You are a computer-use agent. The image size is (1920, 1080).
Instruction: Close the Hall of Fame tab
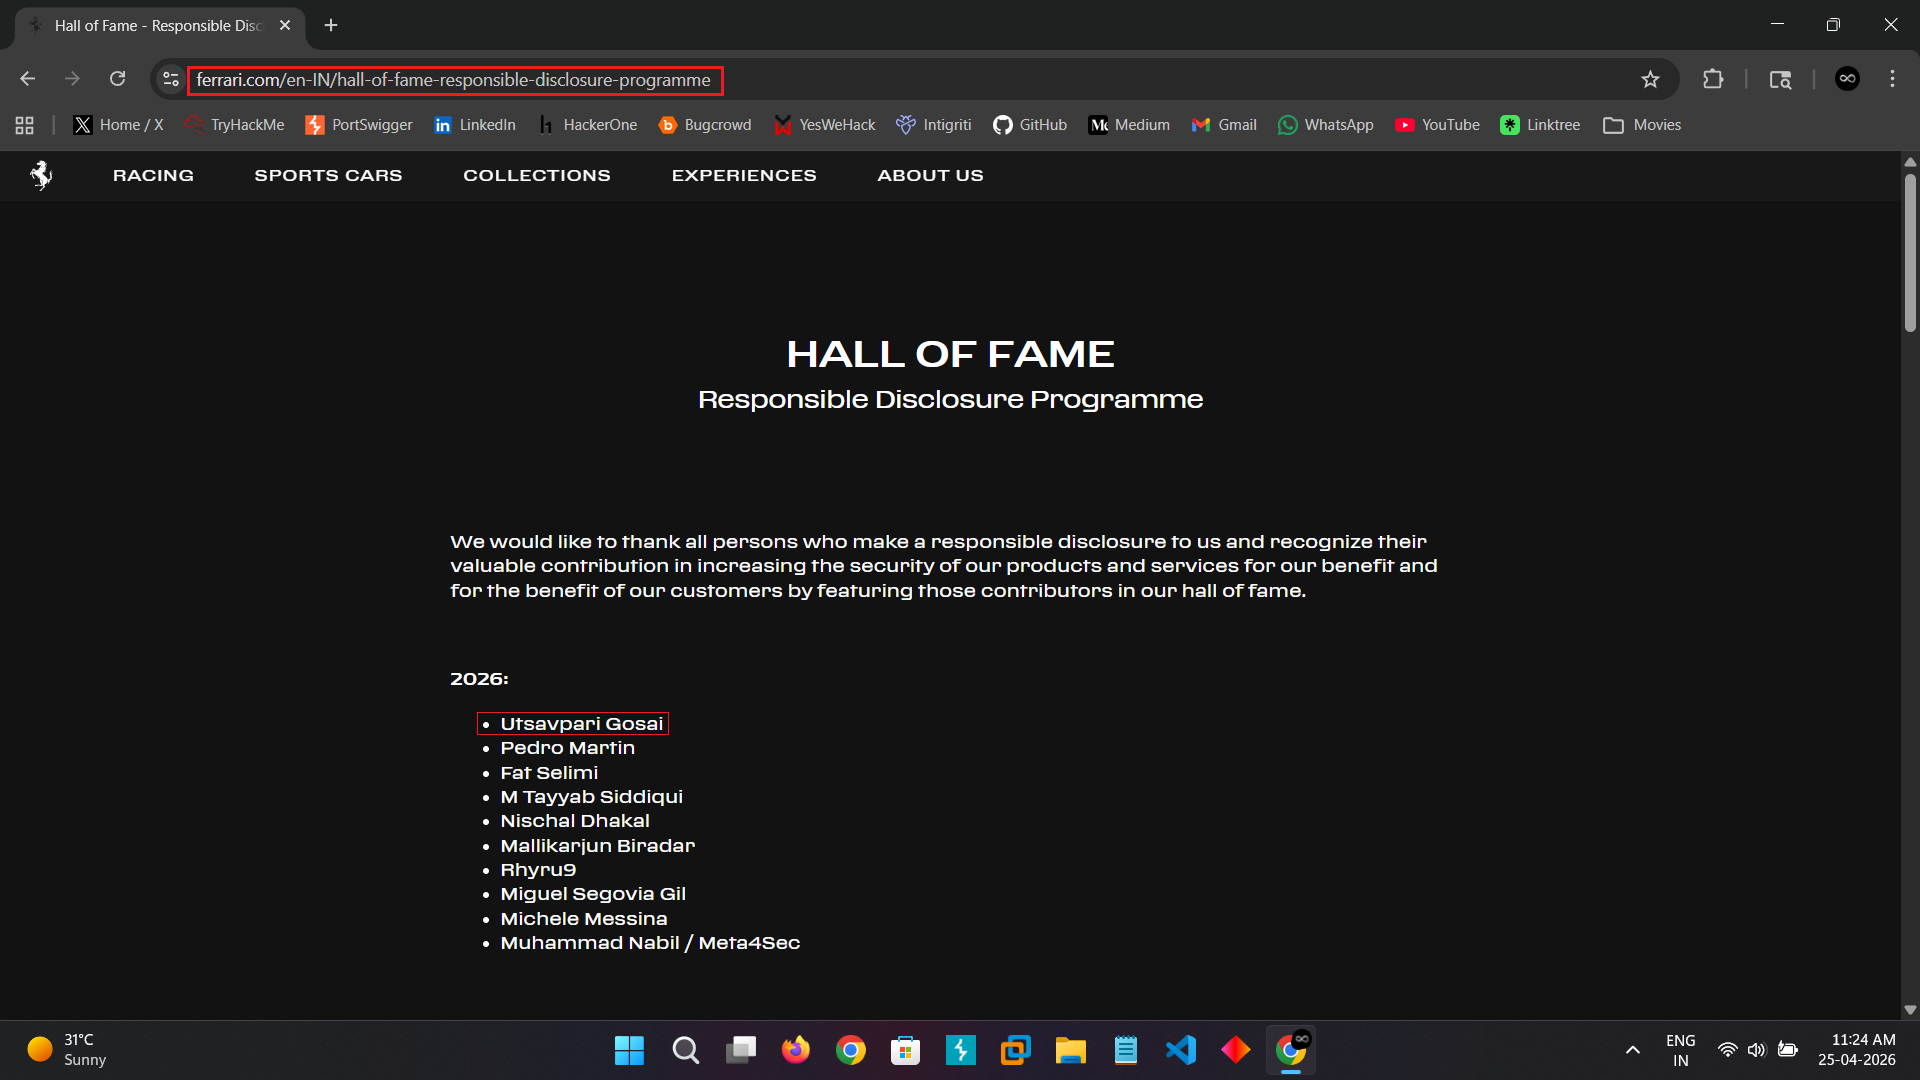285,26
